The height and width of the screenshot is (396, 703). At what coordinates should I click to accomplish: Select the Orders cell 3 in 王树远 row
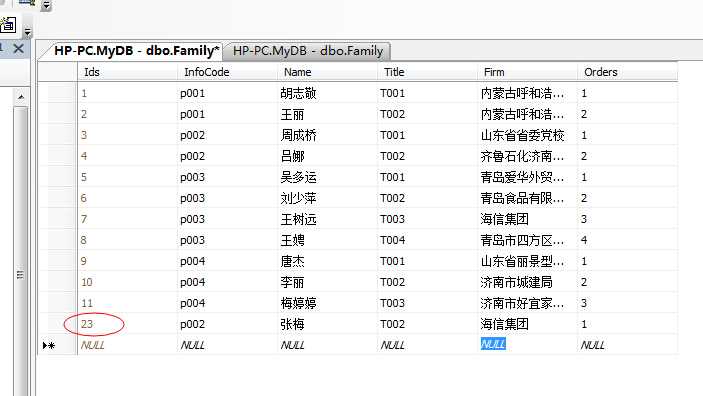click(627, 219)
